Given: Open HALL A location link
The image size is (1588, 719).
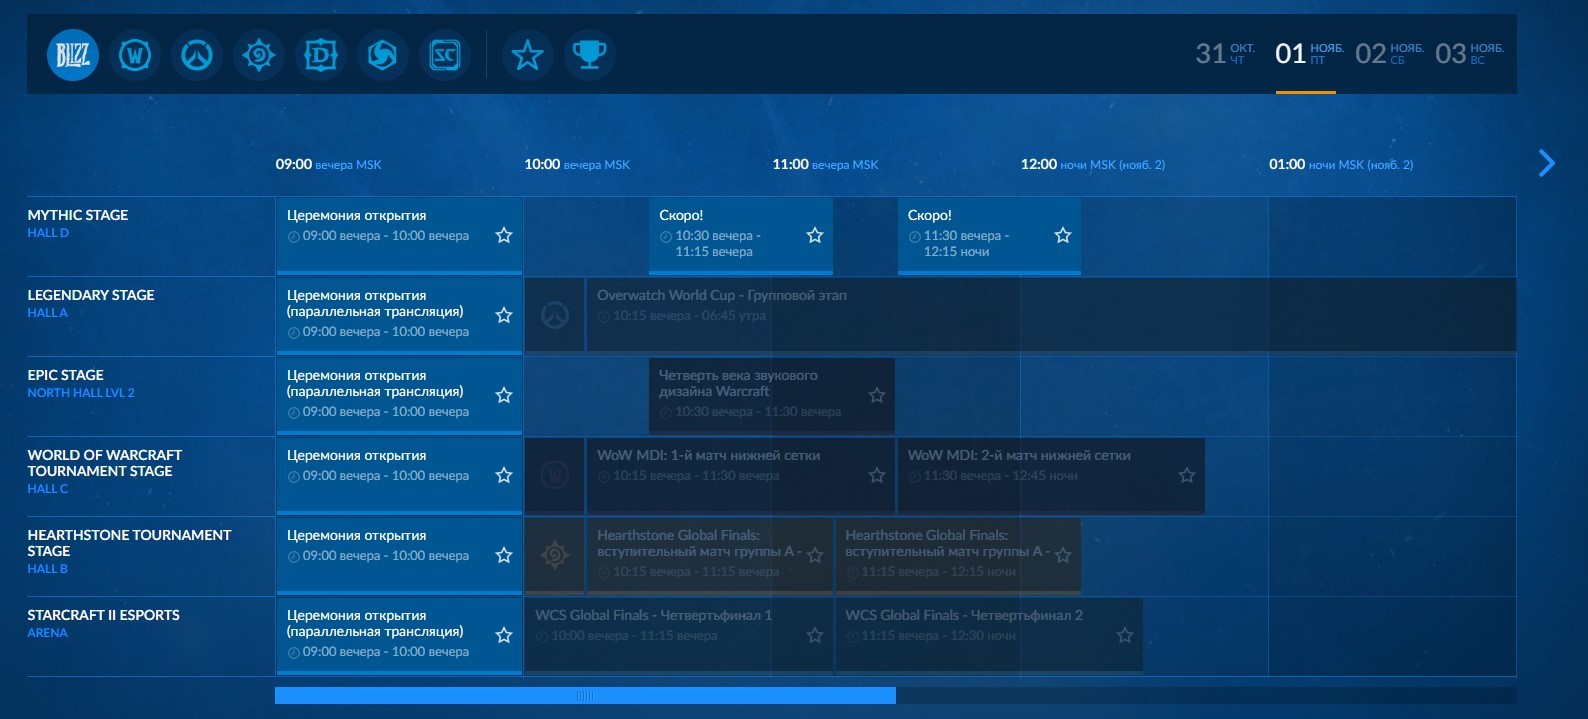Looking at the screenshot, I should point(48,313).
